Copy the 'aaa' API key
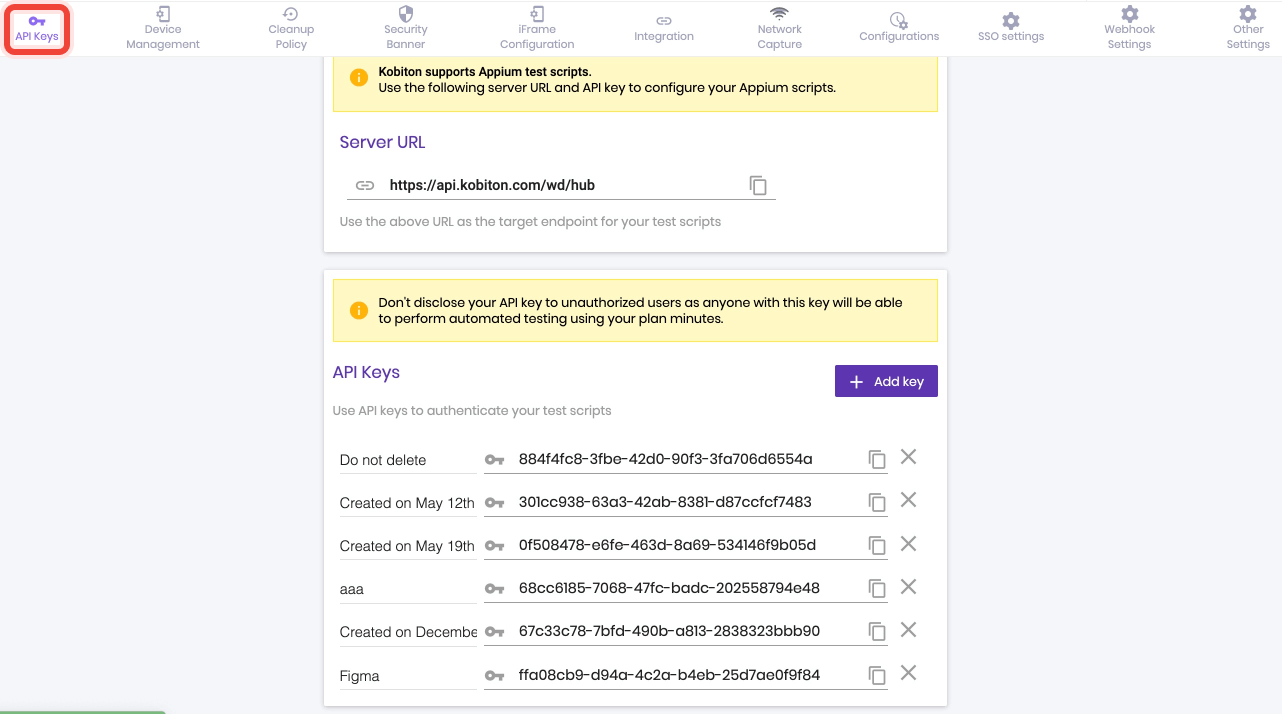Screen dimensions: 1282x714 coord(877,588)
